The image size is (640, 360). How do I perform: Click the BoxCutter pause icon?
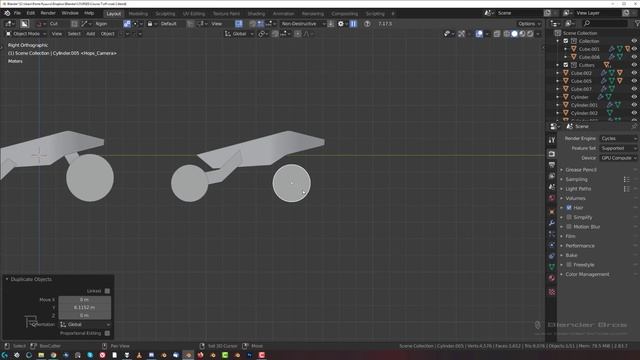(x=353, y=24)
